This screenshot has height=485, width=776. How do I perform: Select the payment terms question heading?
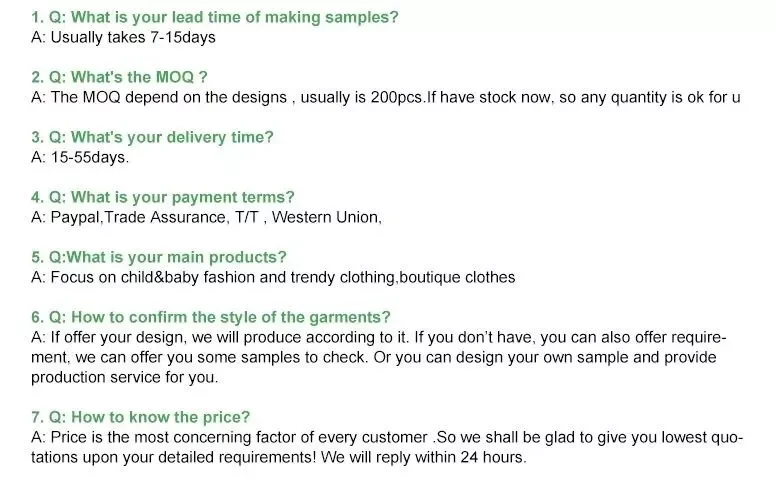[x=163, y=197]
